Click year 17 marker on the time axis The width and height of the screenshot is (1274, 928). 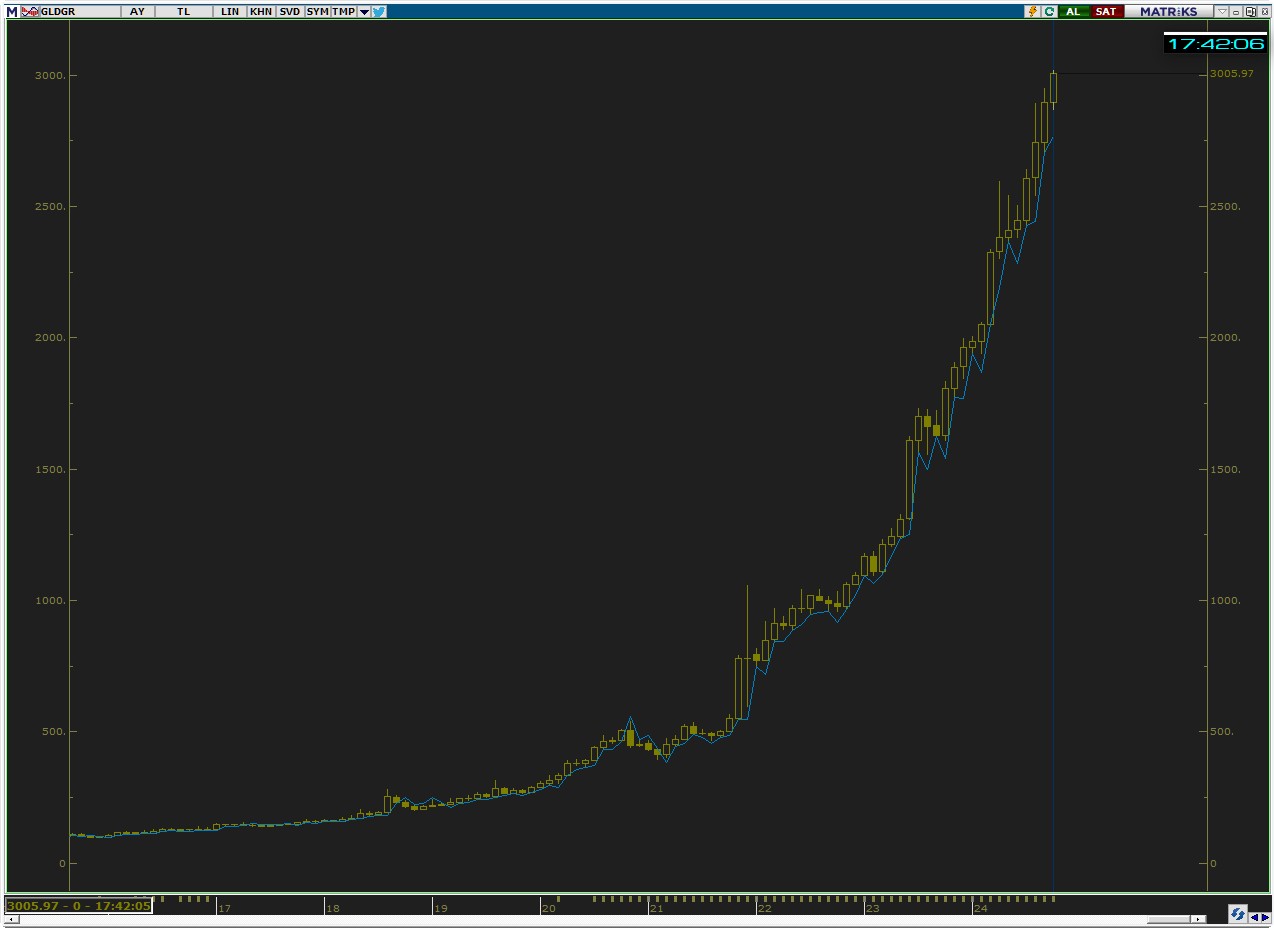click(225, 908)
